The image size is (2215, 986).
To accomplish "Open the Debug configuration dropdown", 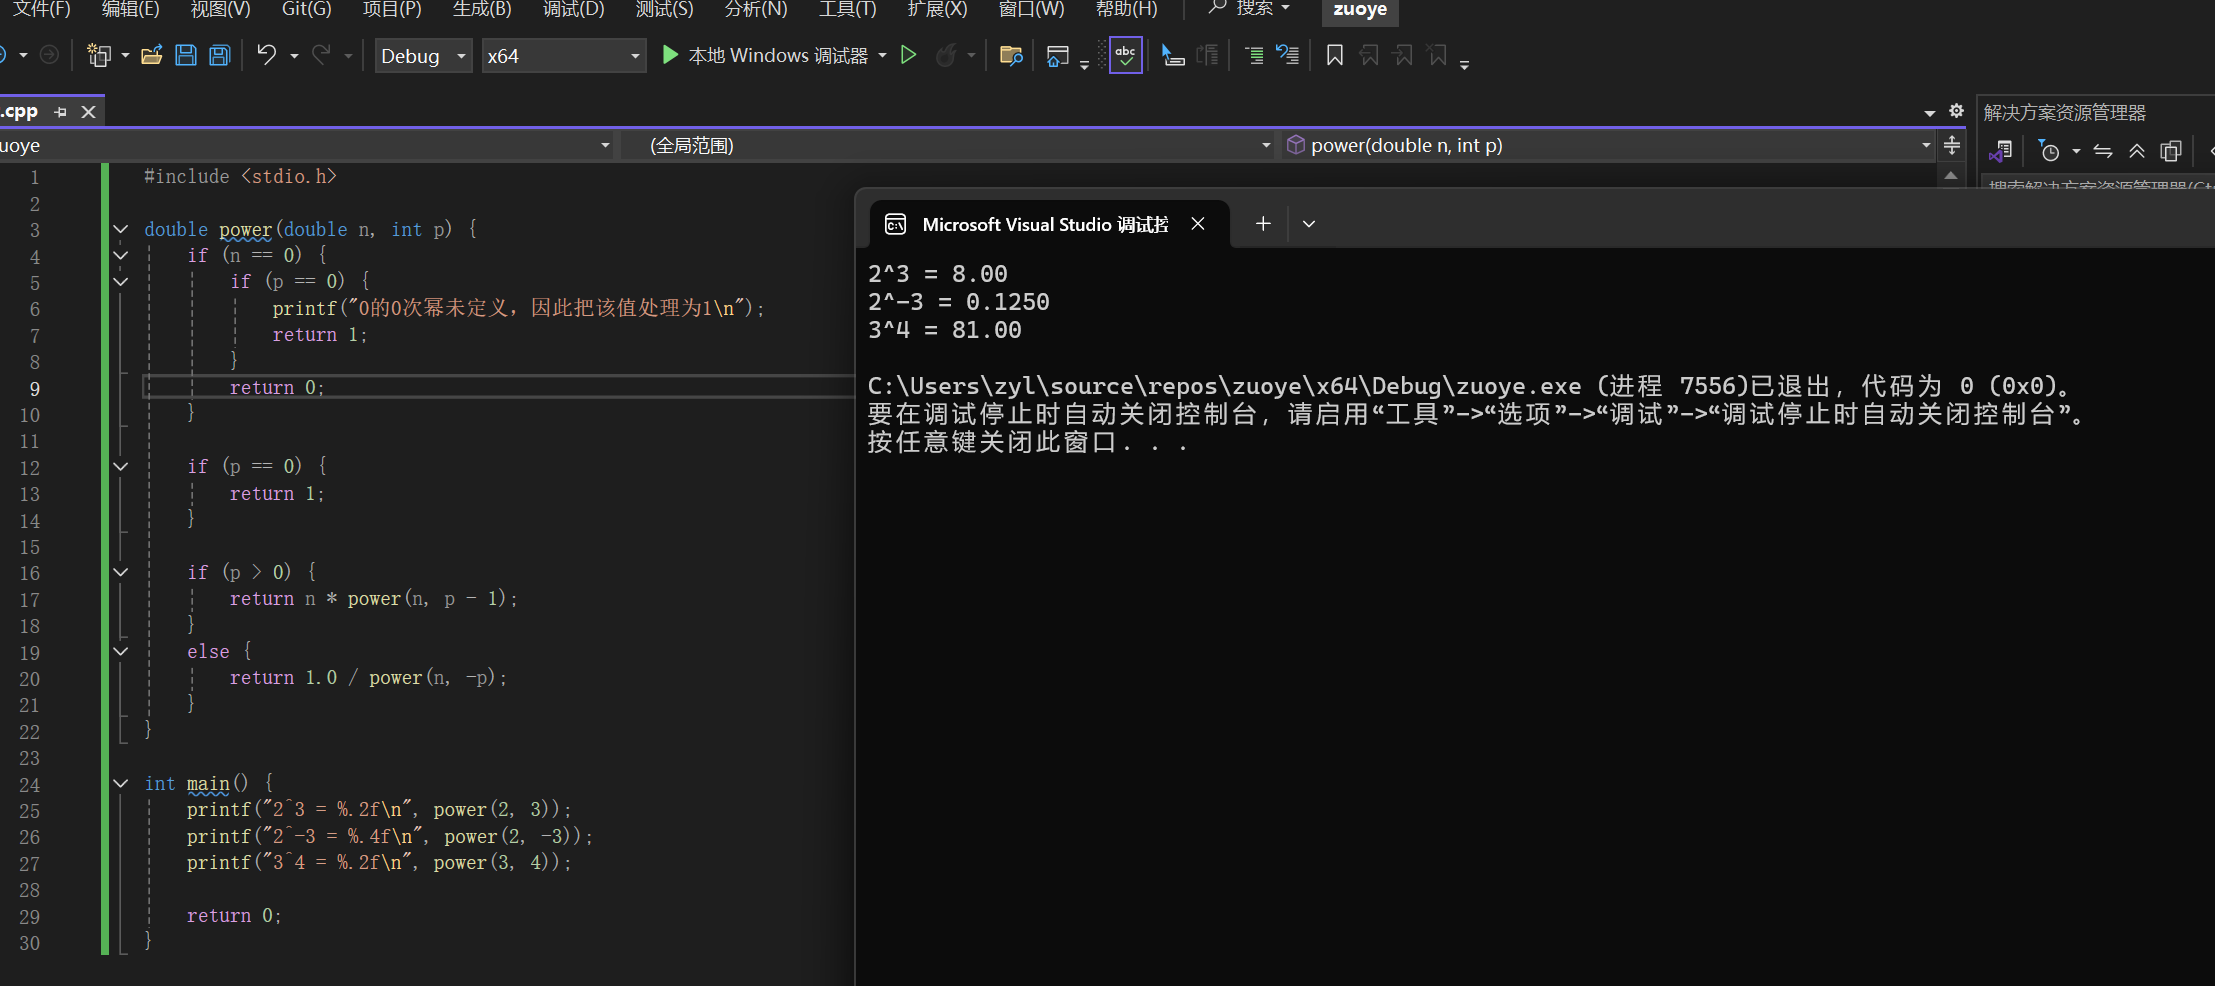I will 424,56.
